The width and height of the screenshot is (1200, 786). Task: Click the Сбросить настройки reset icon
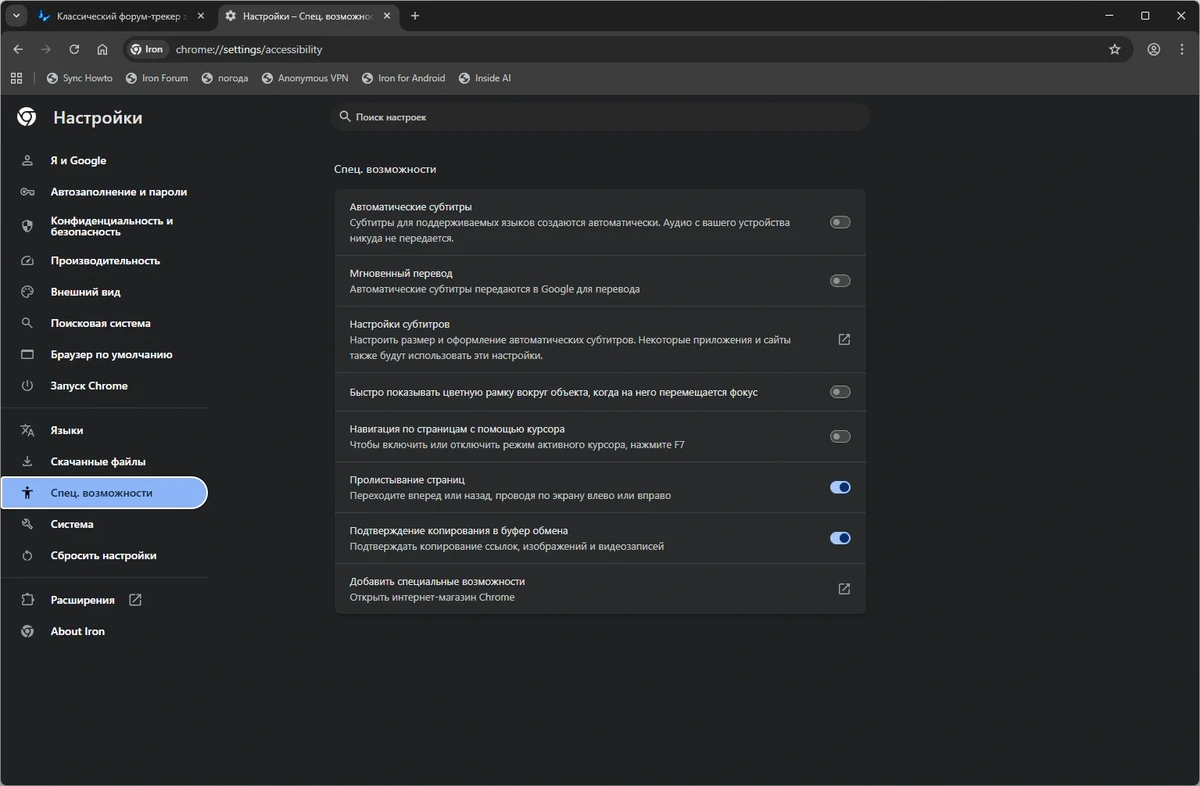point(28,556)
